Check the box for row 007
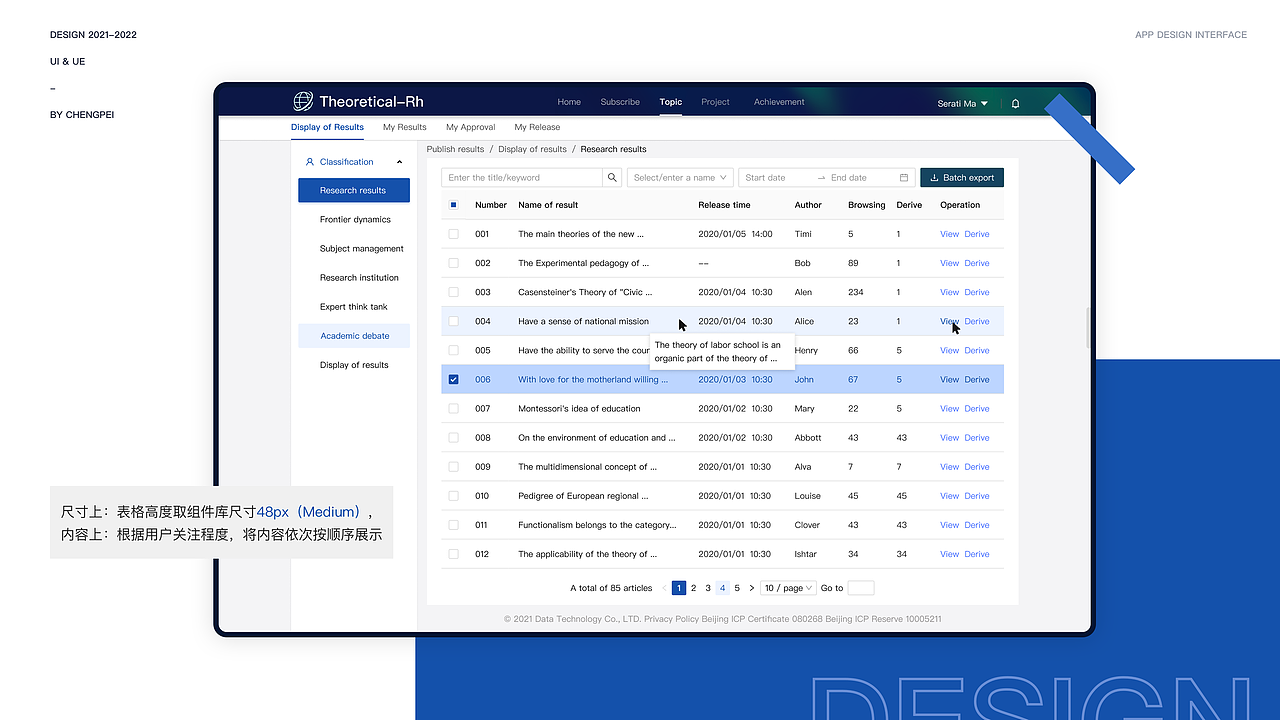Image resolution: width=1280 pixels, height=720 pixels. [x=453, y=408]
